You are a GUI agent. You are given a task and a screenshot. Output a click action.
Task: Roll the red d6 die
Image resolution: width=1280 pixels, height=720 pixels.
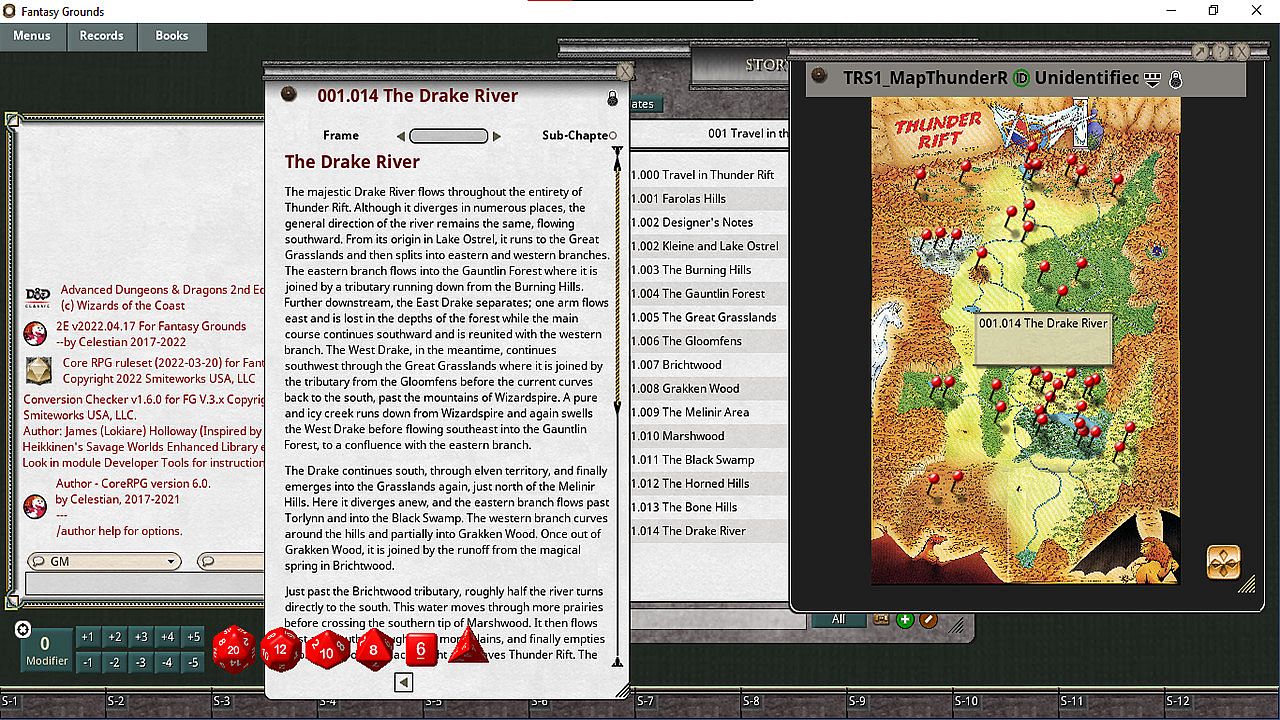(x=421, y=649)
